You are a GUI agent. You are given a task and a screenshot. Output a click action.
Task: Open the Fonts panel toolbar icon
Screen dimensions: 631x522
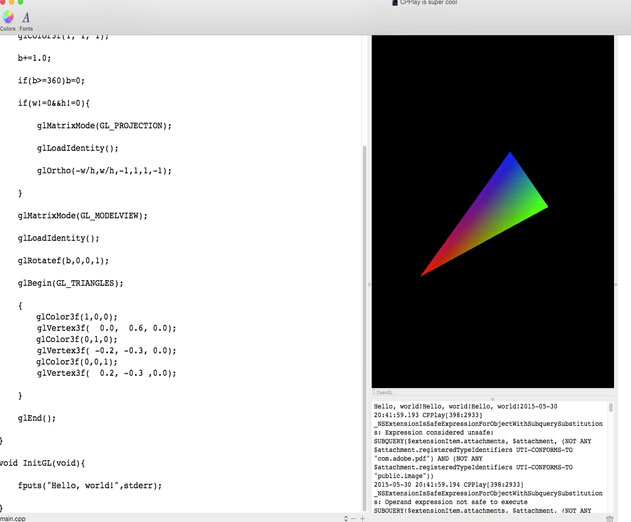tap(26, 18)
